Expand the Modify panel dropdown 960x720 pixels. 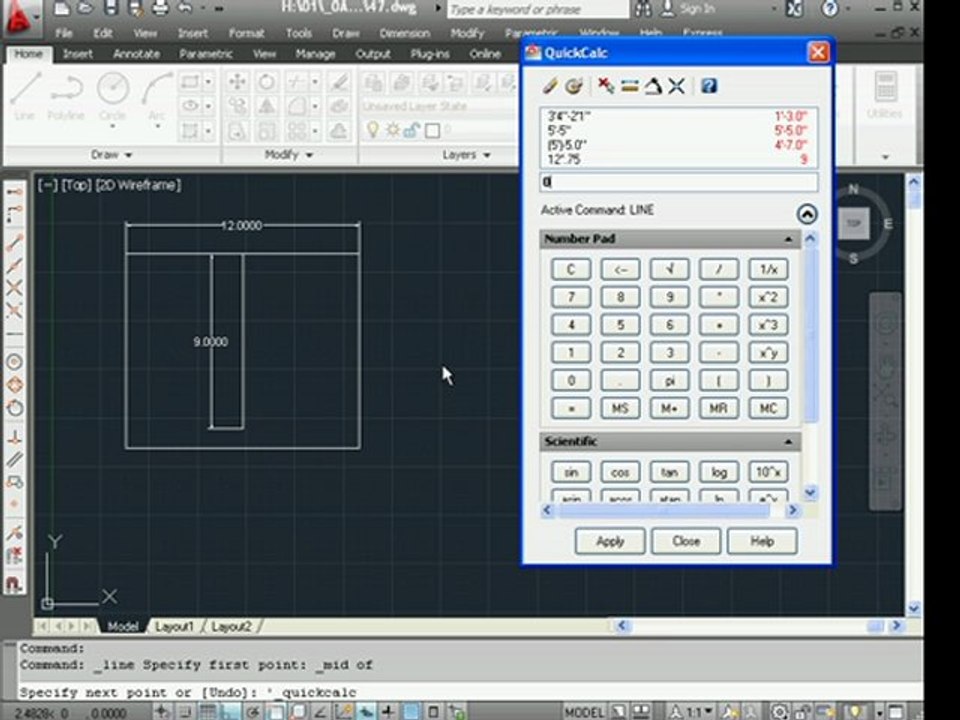tap(288, 155)
